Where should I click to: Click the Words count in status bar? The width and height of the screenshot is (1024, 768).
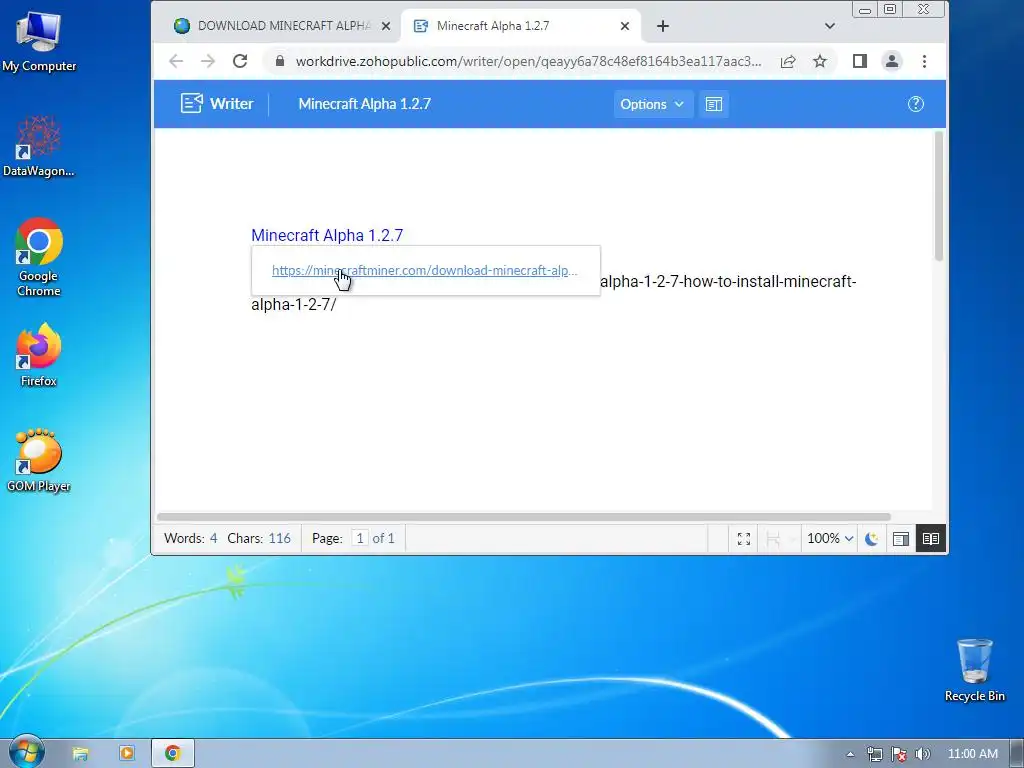pos(191,539)
